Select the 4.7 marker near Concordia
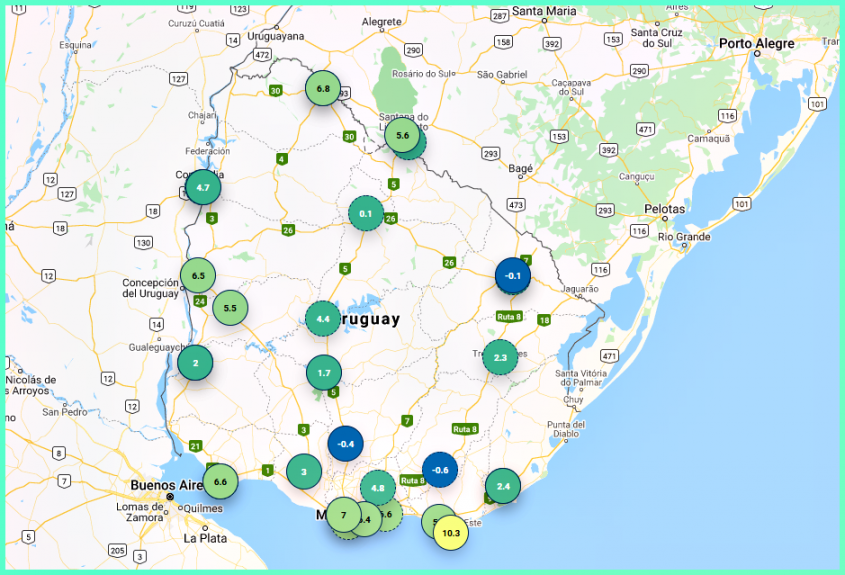The width and height of the screenshot is (845, 575). 203,187
